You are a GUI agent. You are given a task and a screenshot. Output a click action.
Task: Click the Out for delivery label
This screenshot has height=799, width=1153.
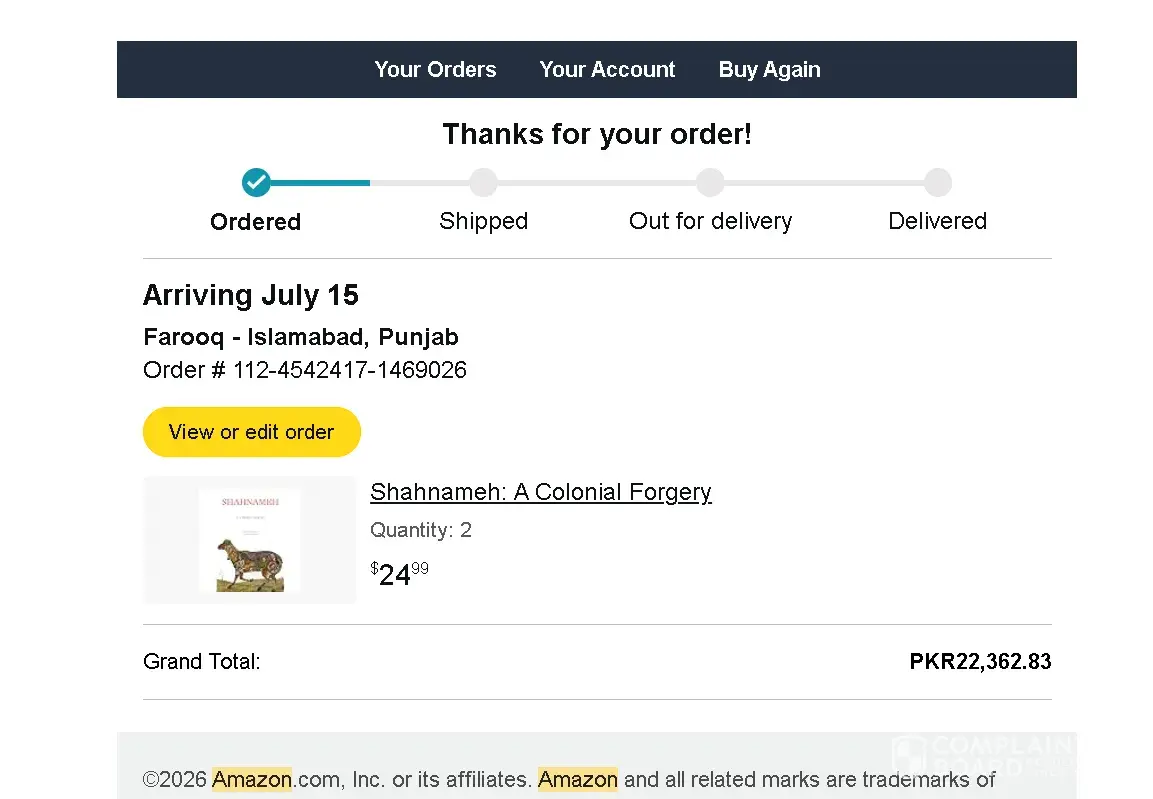point(710,221)
